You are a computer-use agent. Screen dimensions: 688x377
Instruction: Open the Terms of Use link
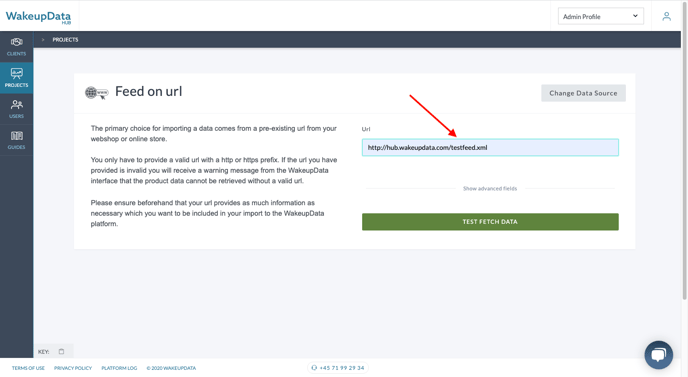click(x=28, y=368)
